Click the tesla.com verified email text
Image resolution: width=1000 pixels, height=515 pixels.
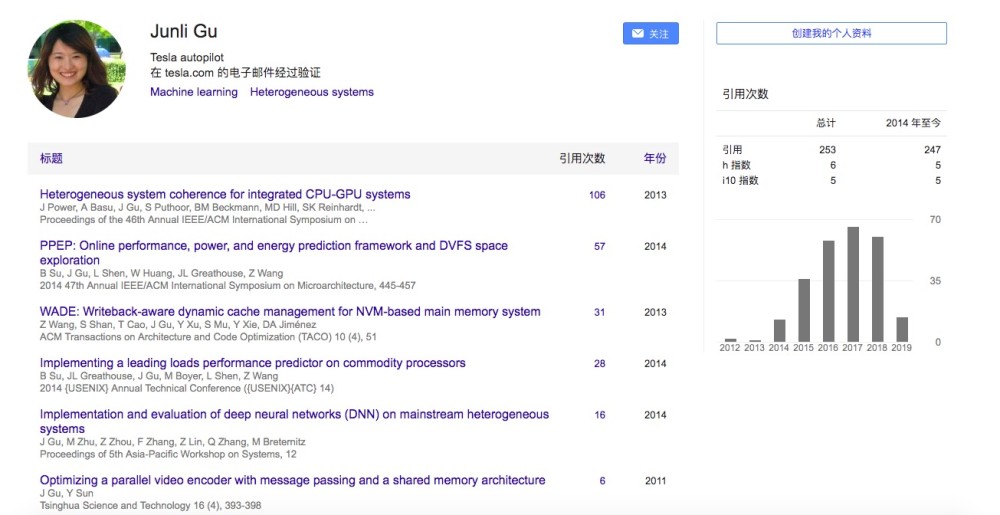point(235,73)
